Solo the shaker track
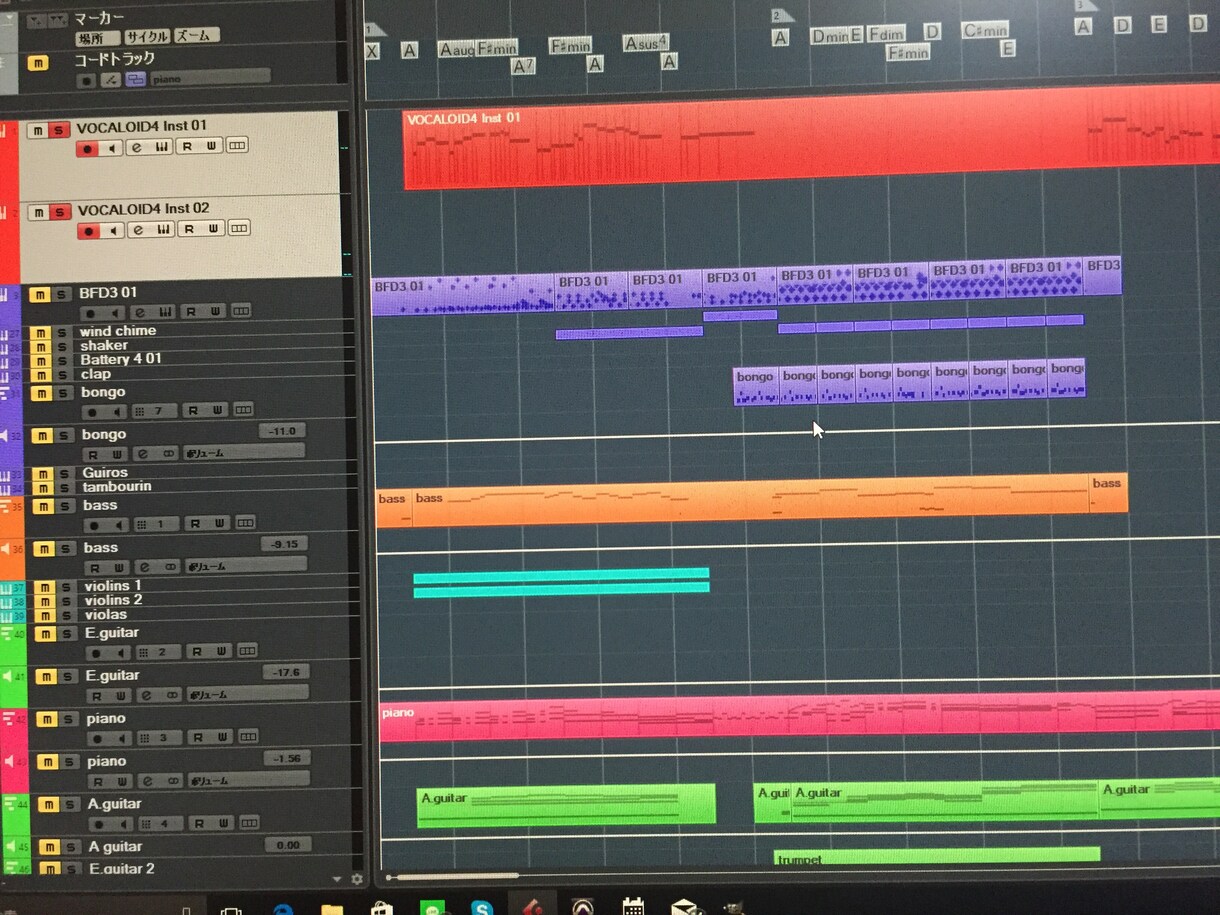 coord(62,347)
